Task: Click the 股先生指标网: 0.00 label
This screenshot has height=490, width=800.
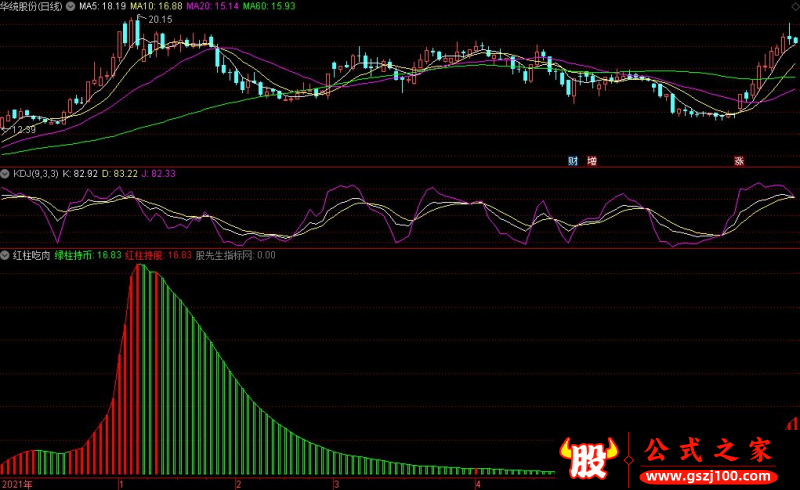Action: click(236, 255)
